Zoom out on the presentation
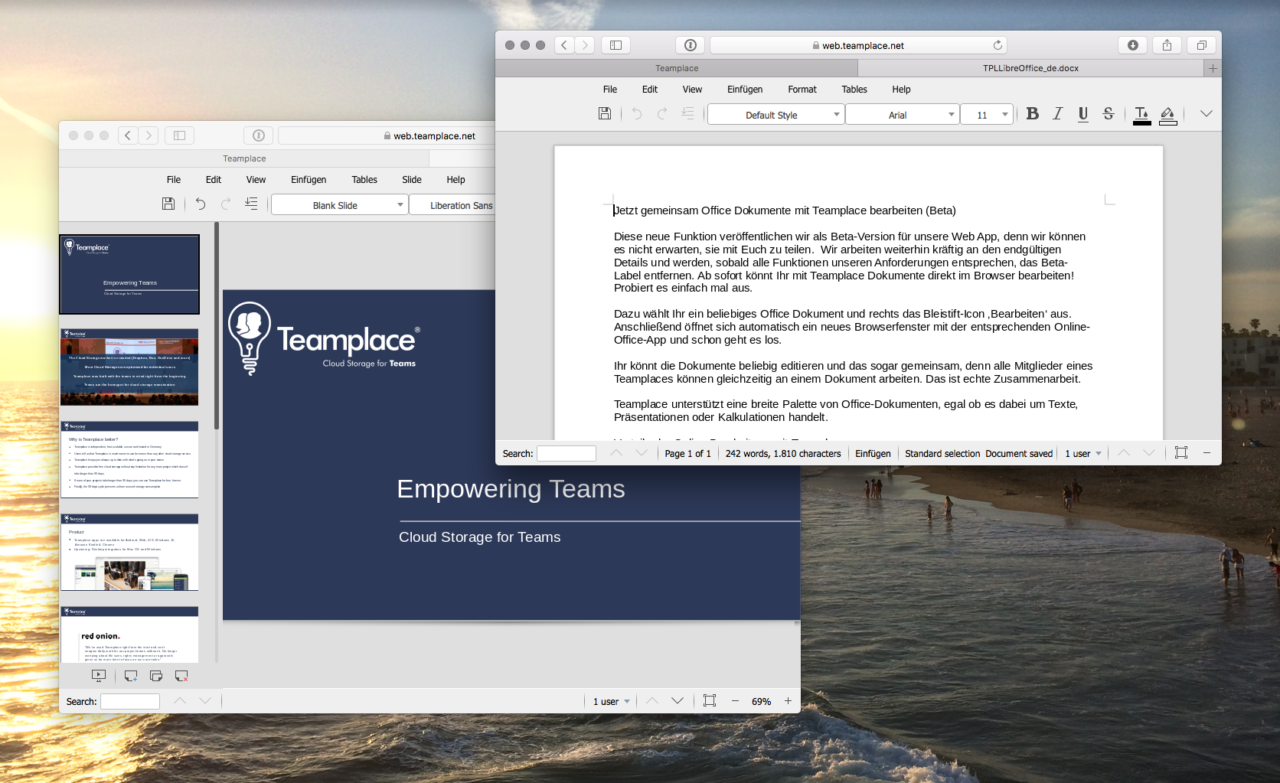 pos(735,701)
